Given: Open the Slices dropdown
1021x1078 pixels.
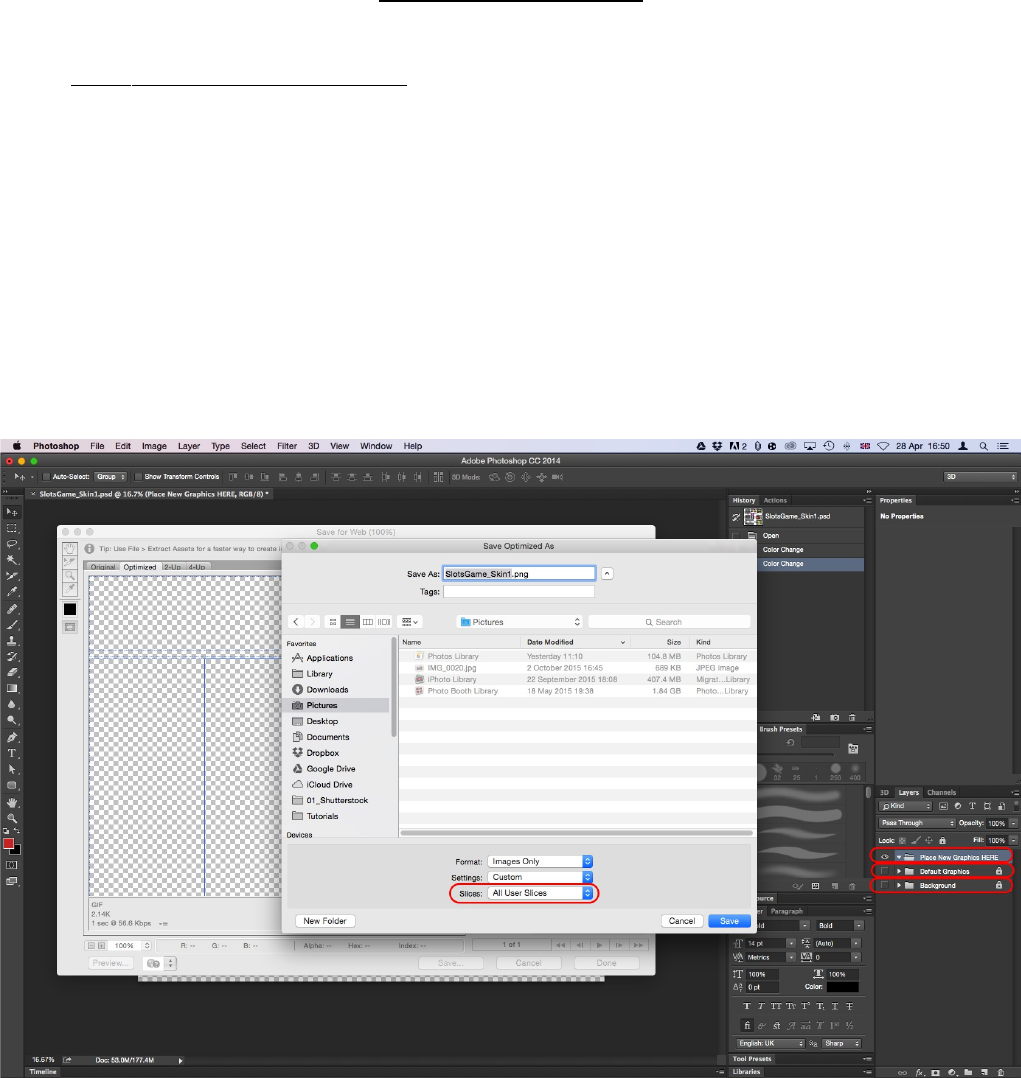Looking at the screenshot, I should (540, 893).
